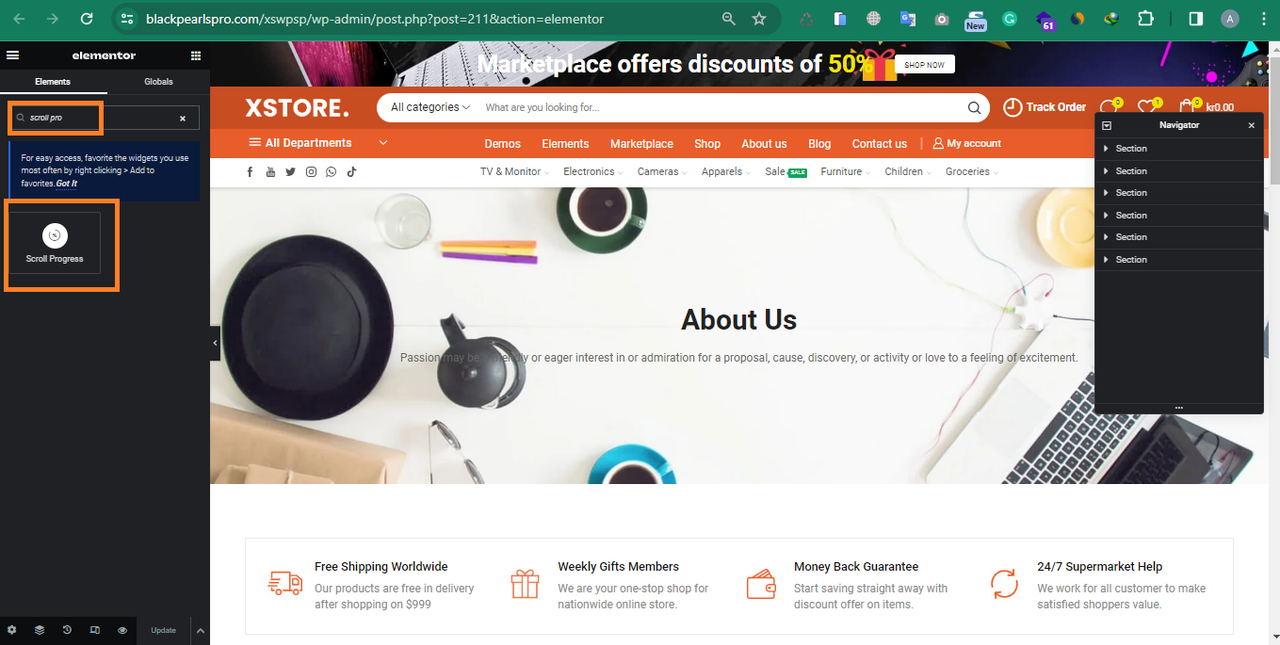
Task: Expand the Save Options arrow next to Update
Action: click(200, 630)
